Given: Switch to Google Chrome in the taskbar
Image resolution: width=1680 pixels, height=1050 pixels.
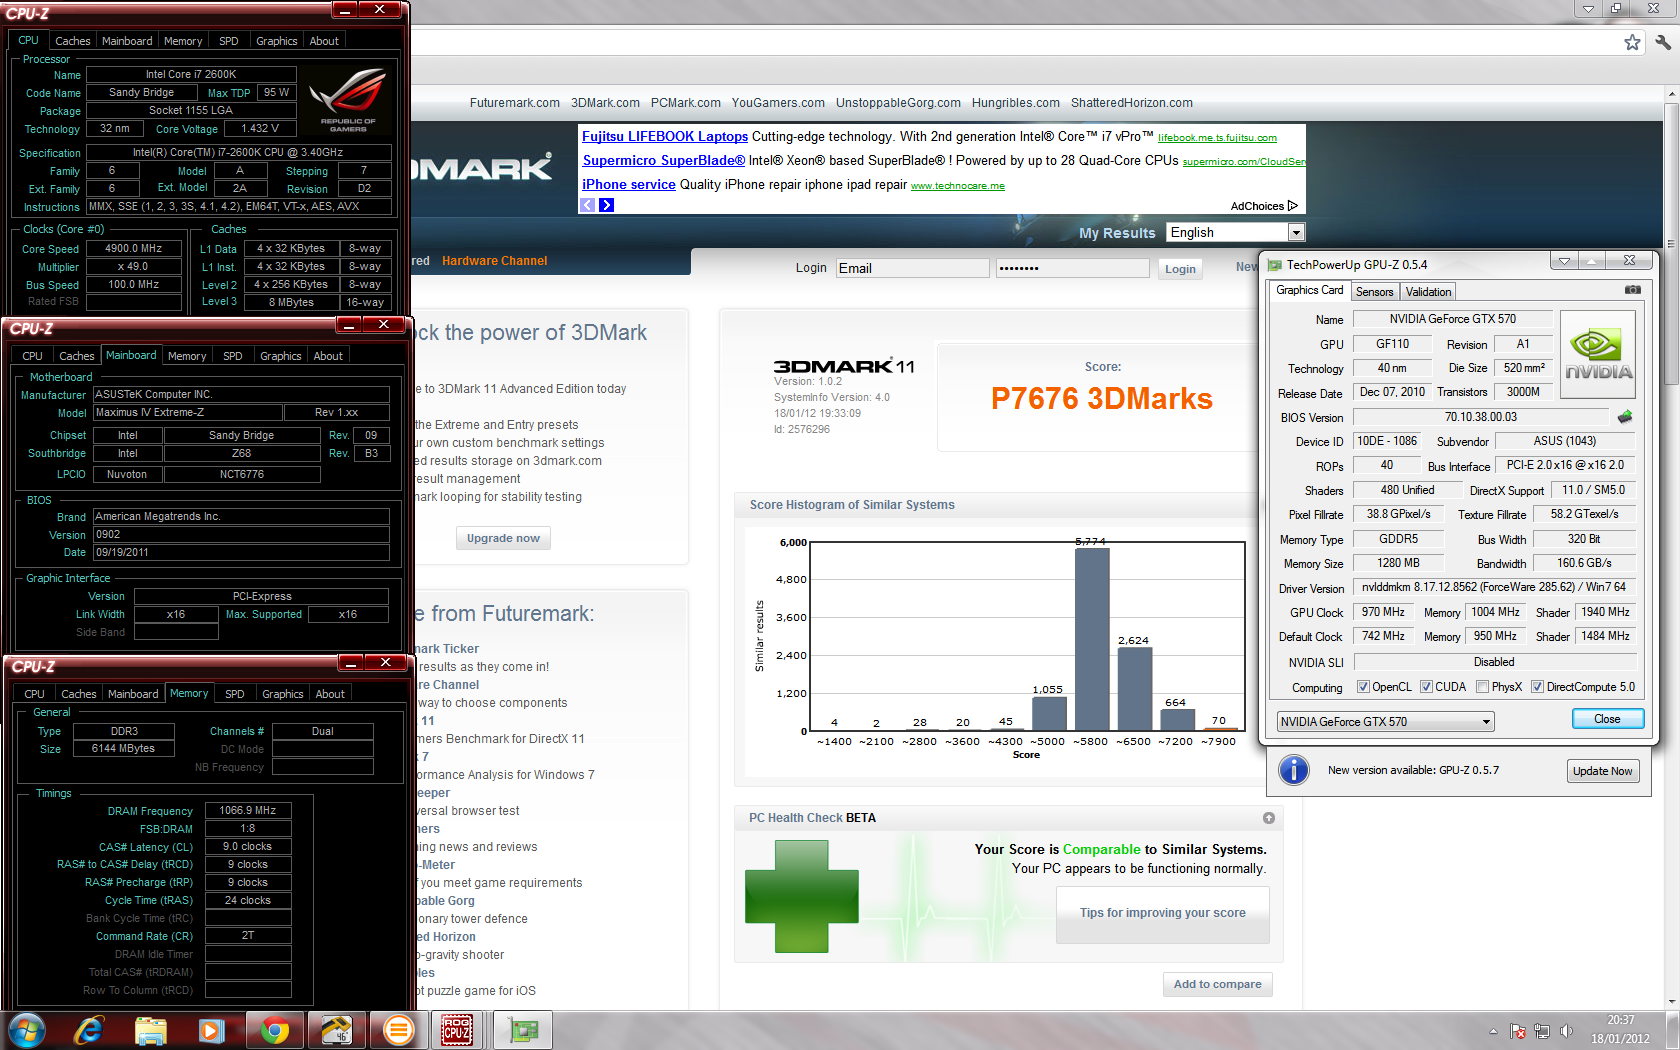Looking at the screenshot, I should point(274,1030).
